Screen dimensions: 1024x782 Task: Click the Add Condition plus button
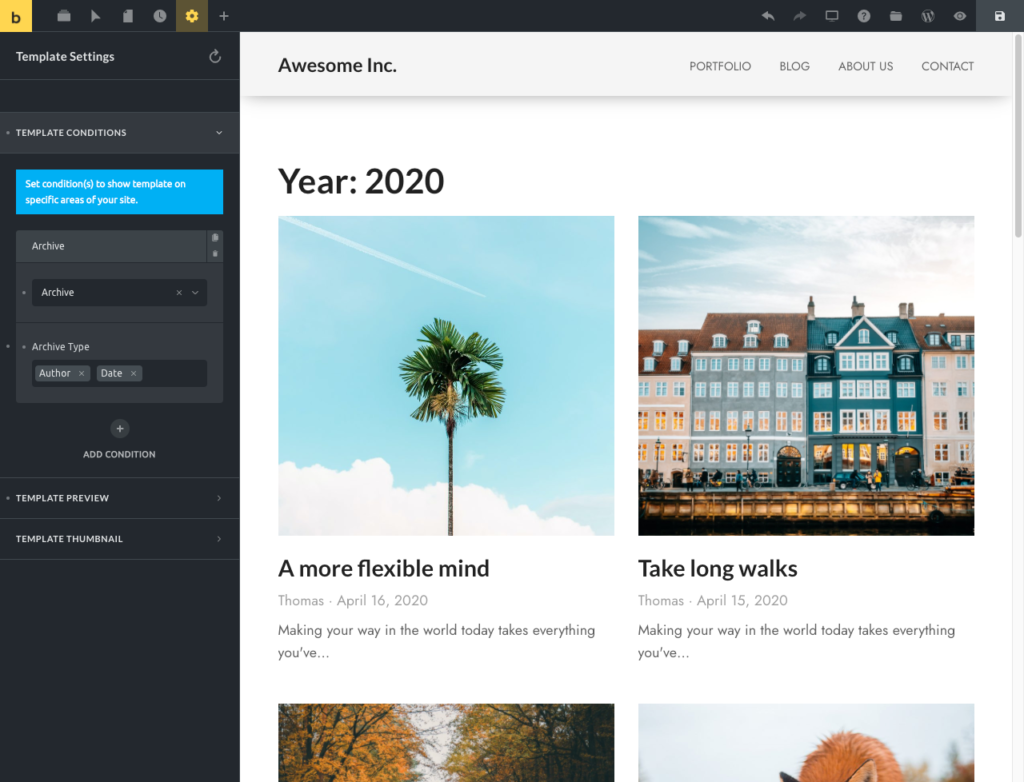click(119, 429)
